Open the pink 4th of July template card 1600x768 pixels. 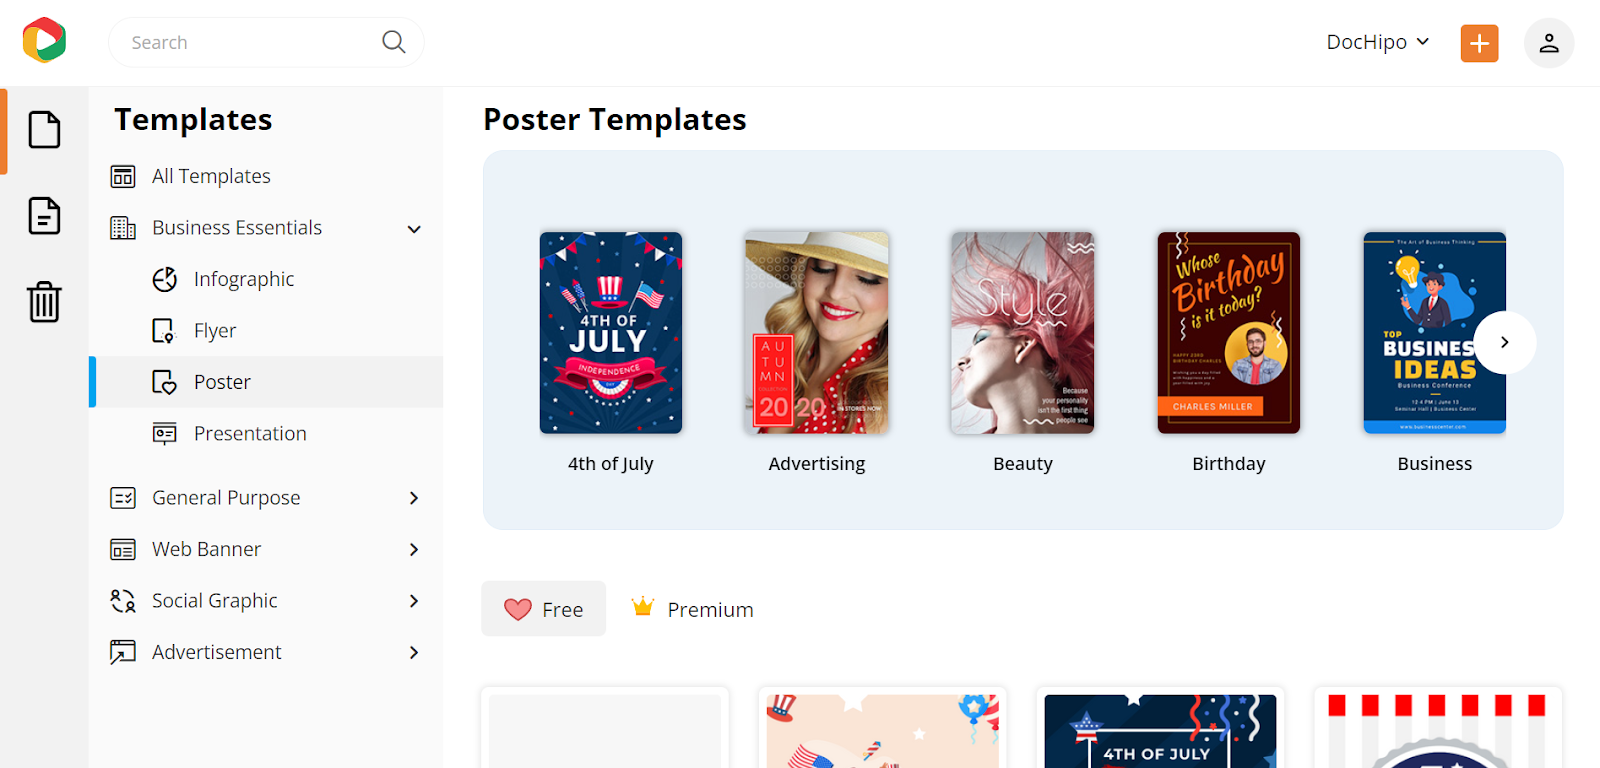883,728
